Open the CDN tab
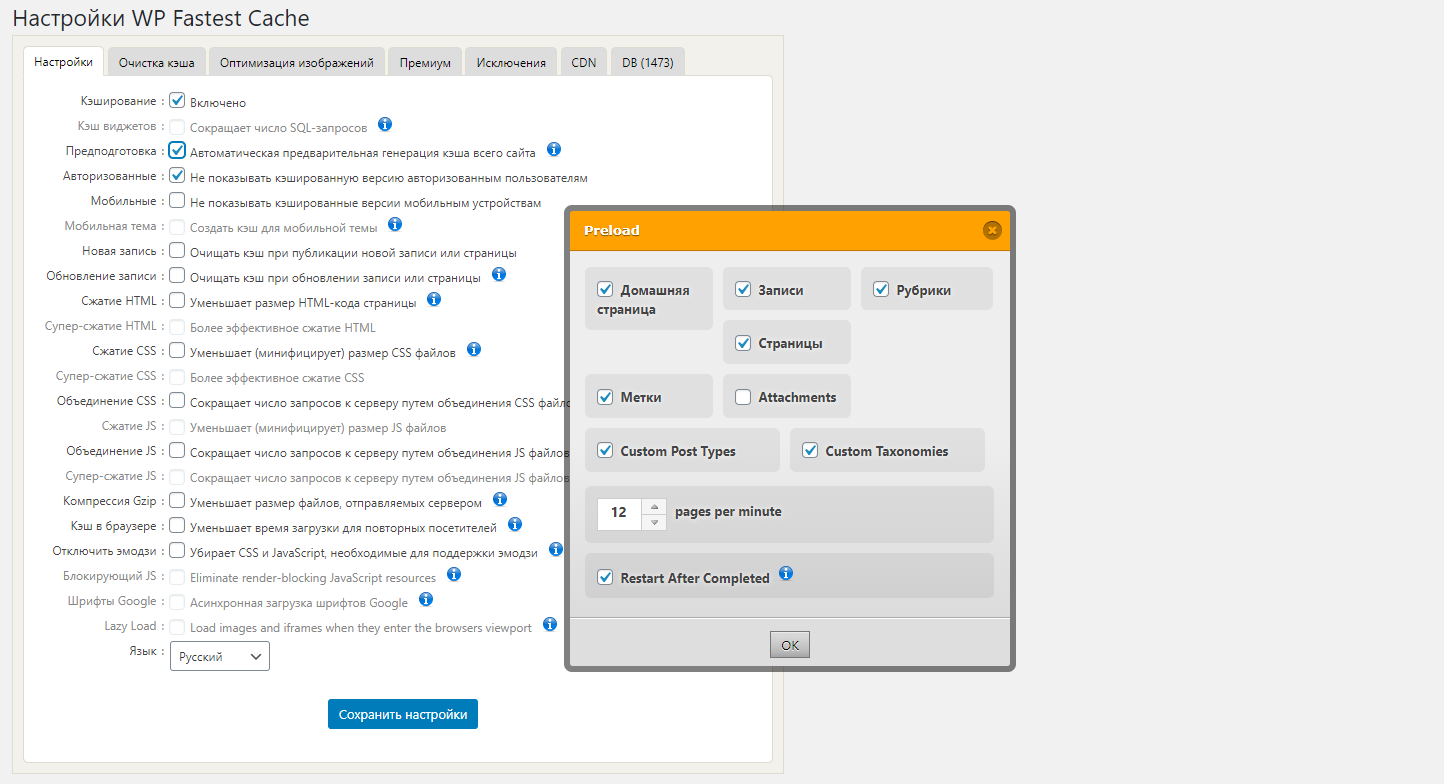 pos(584,62)
